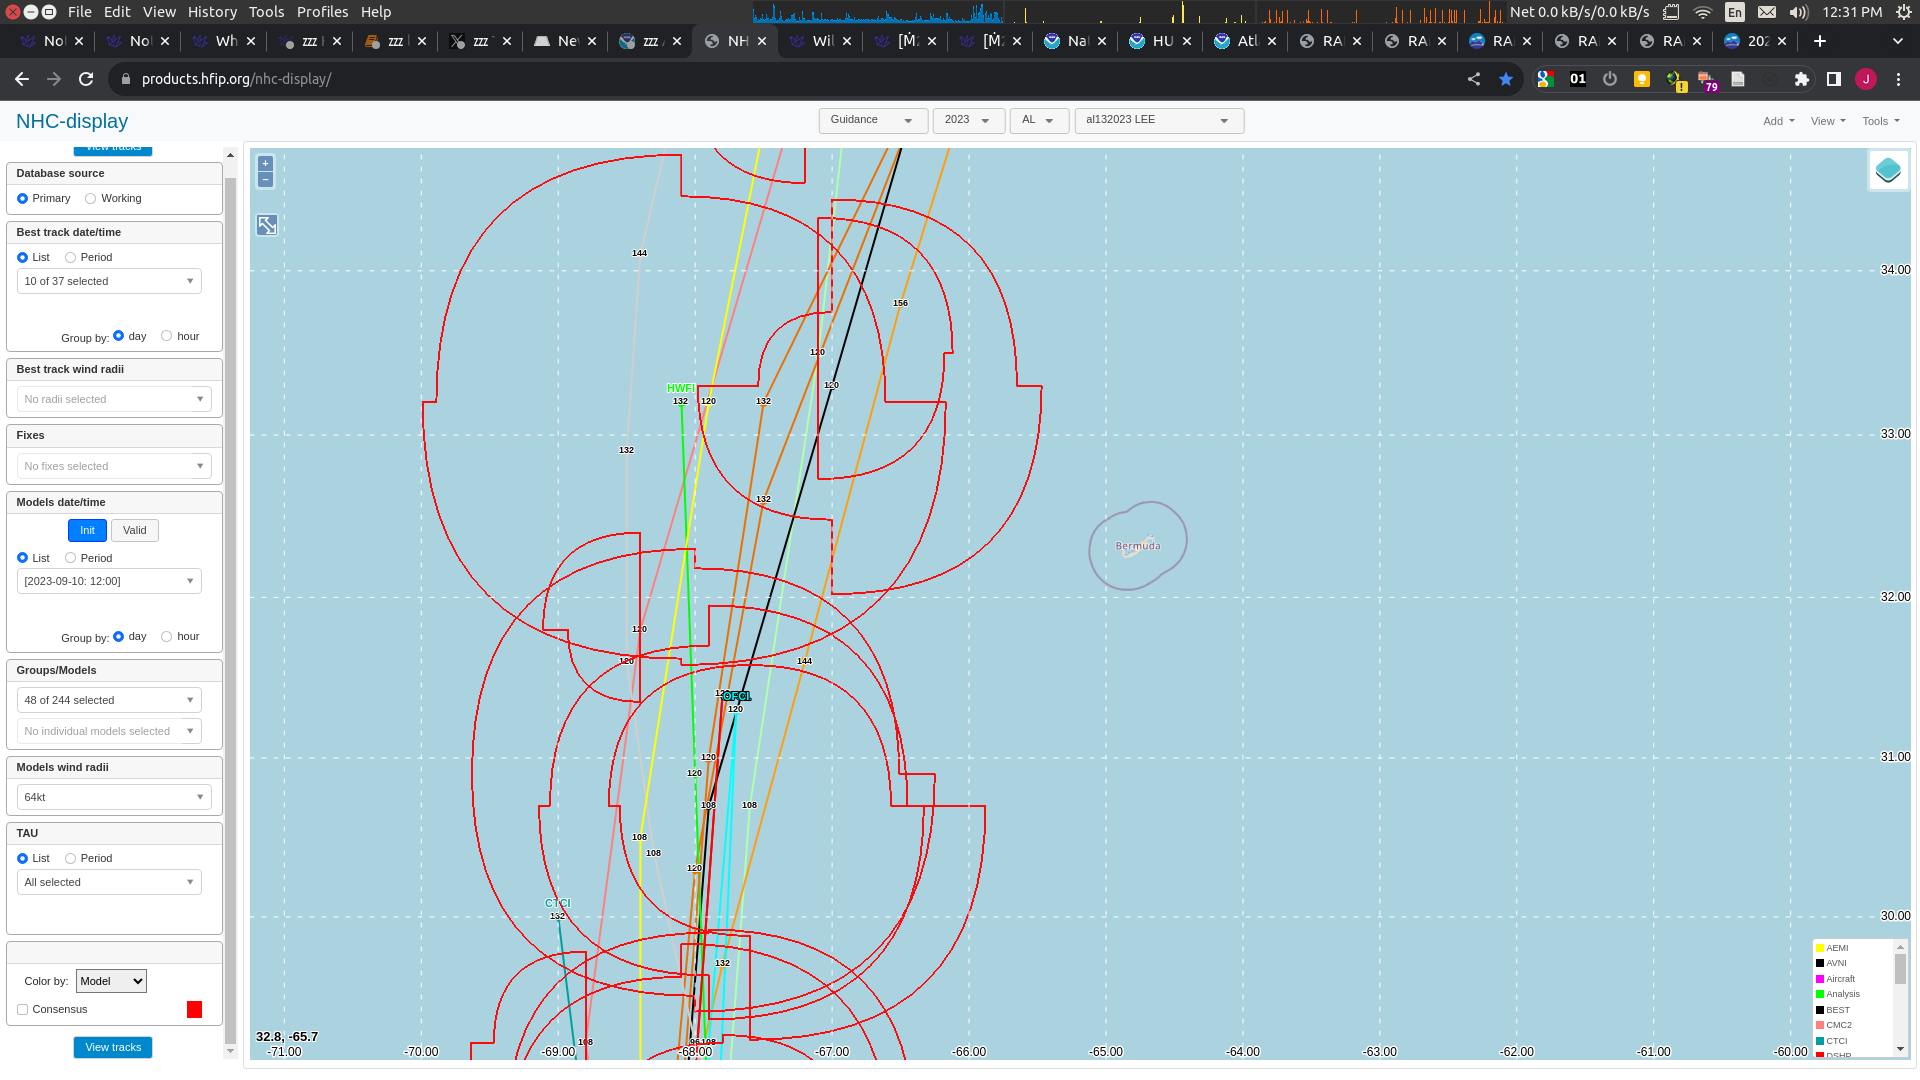Screen dimensions: 1920x1080
Task: Show the tab search dropdown arrow
Action: (x=1898, y=41)
